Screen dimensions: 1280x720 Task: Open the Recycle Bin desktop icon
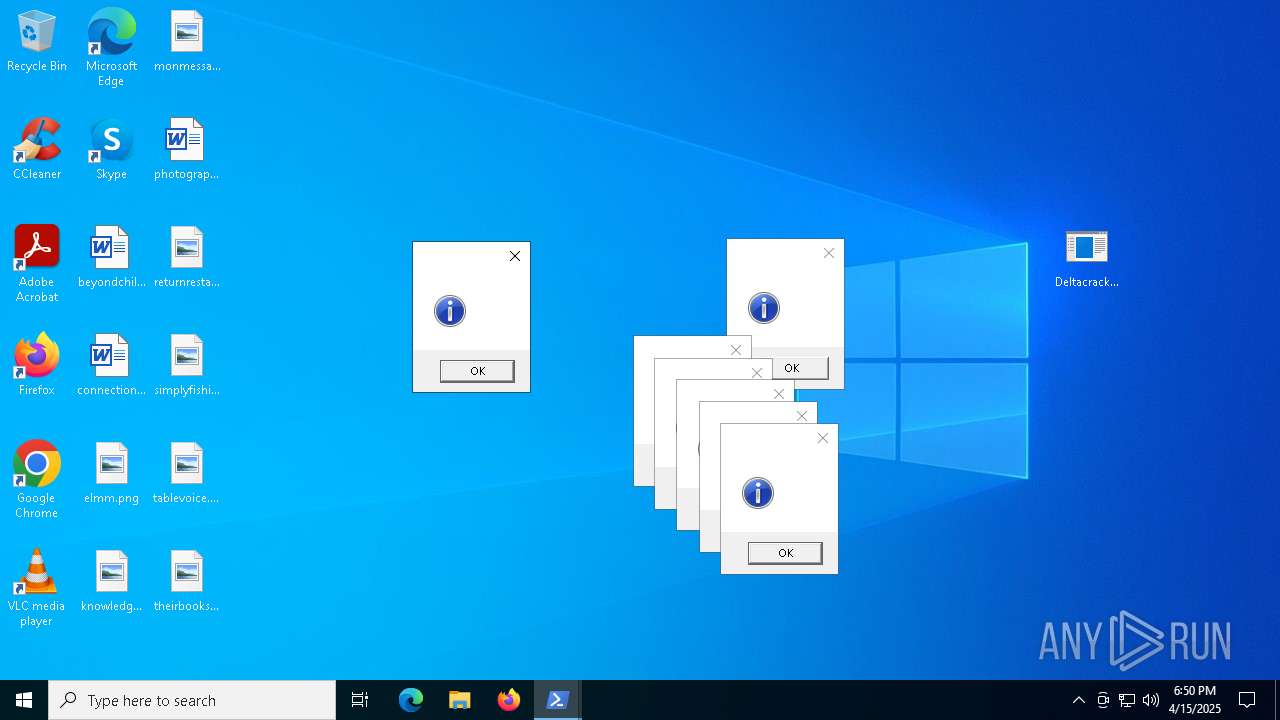coord(37,42)
